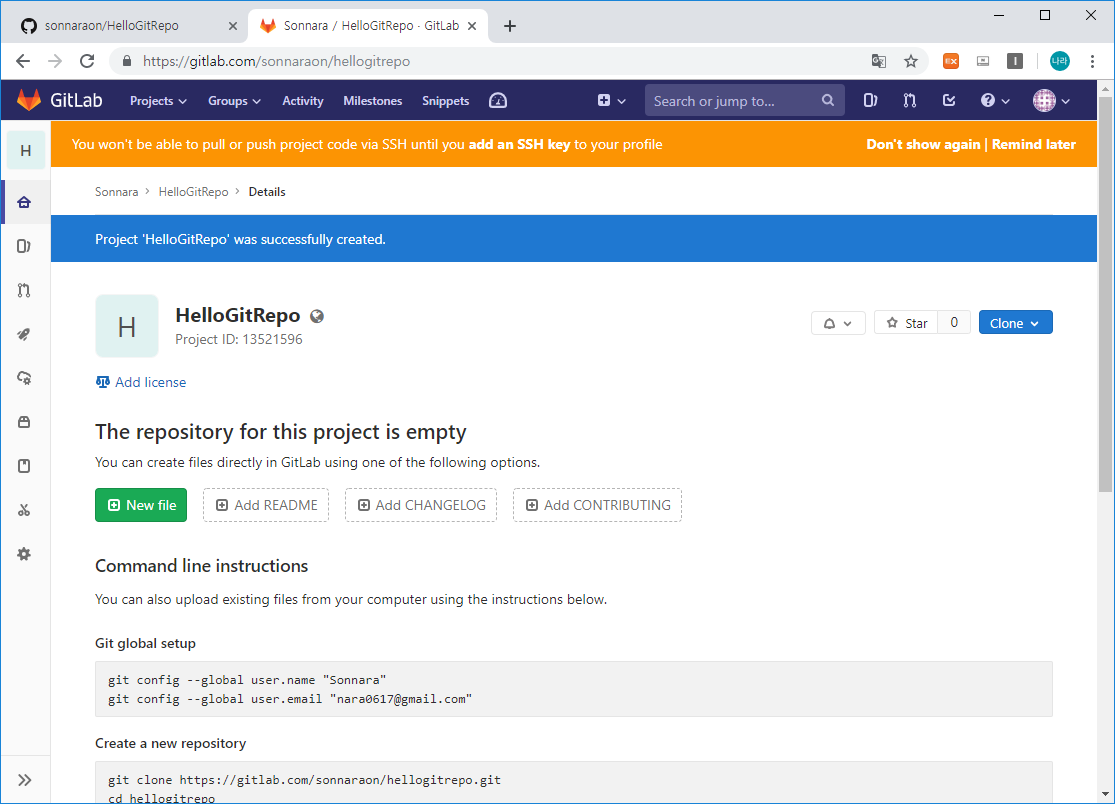Open To-Do list icon in top navbar
The image size is (1115, 804).
[x=949, y=100]
